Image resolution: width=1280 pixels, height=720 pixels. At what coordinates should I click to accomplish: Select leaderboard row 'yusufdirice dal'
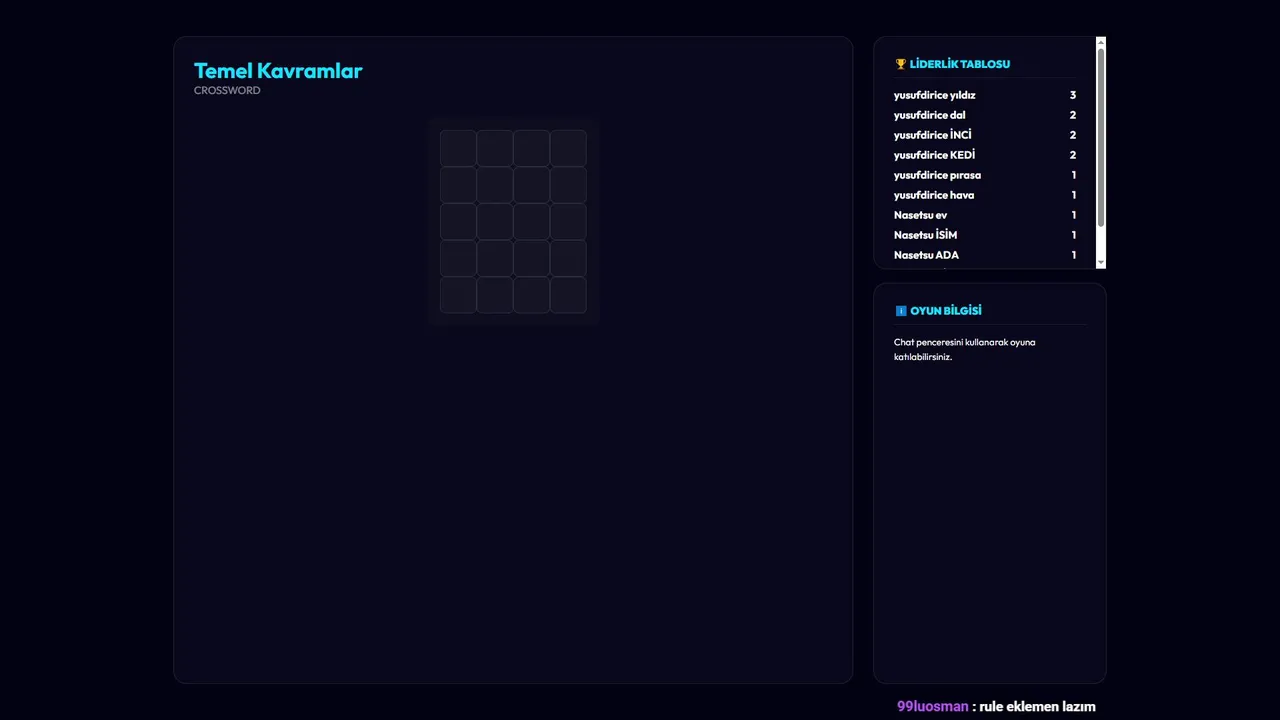click(985, 115)
